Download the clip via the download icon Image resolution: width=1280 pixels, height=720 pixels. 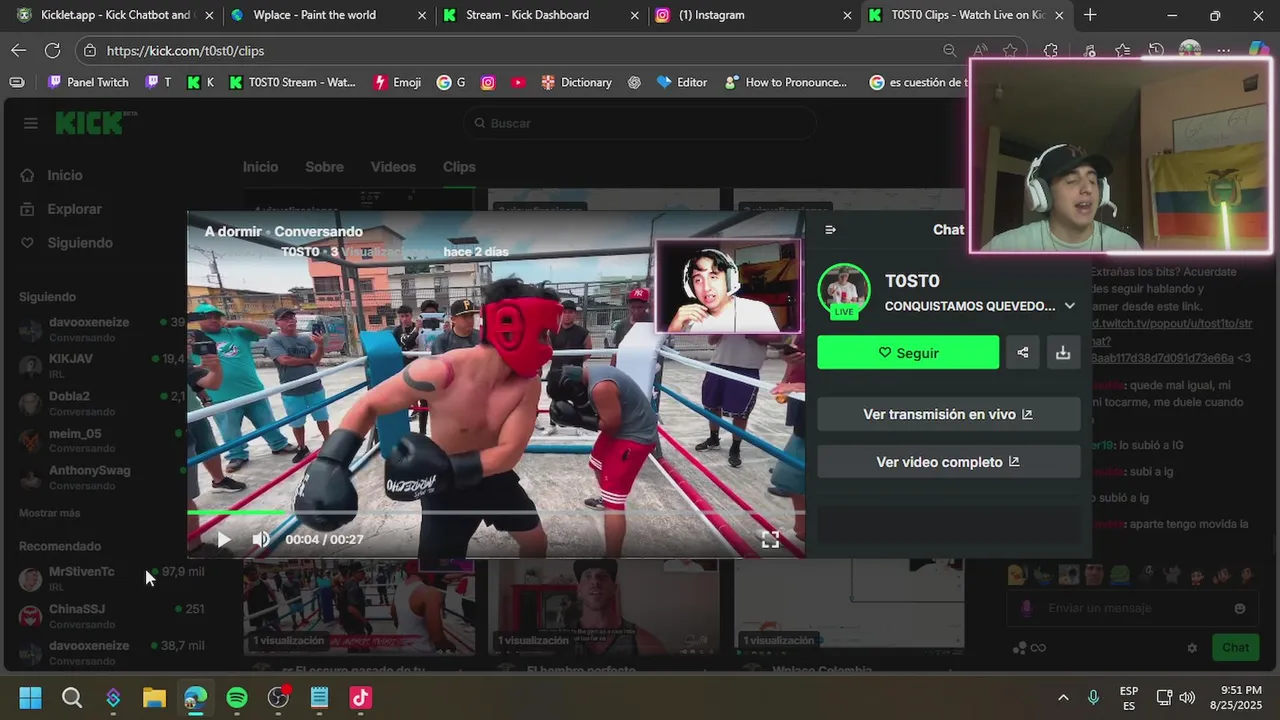[1063, 352]
